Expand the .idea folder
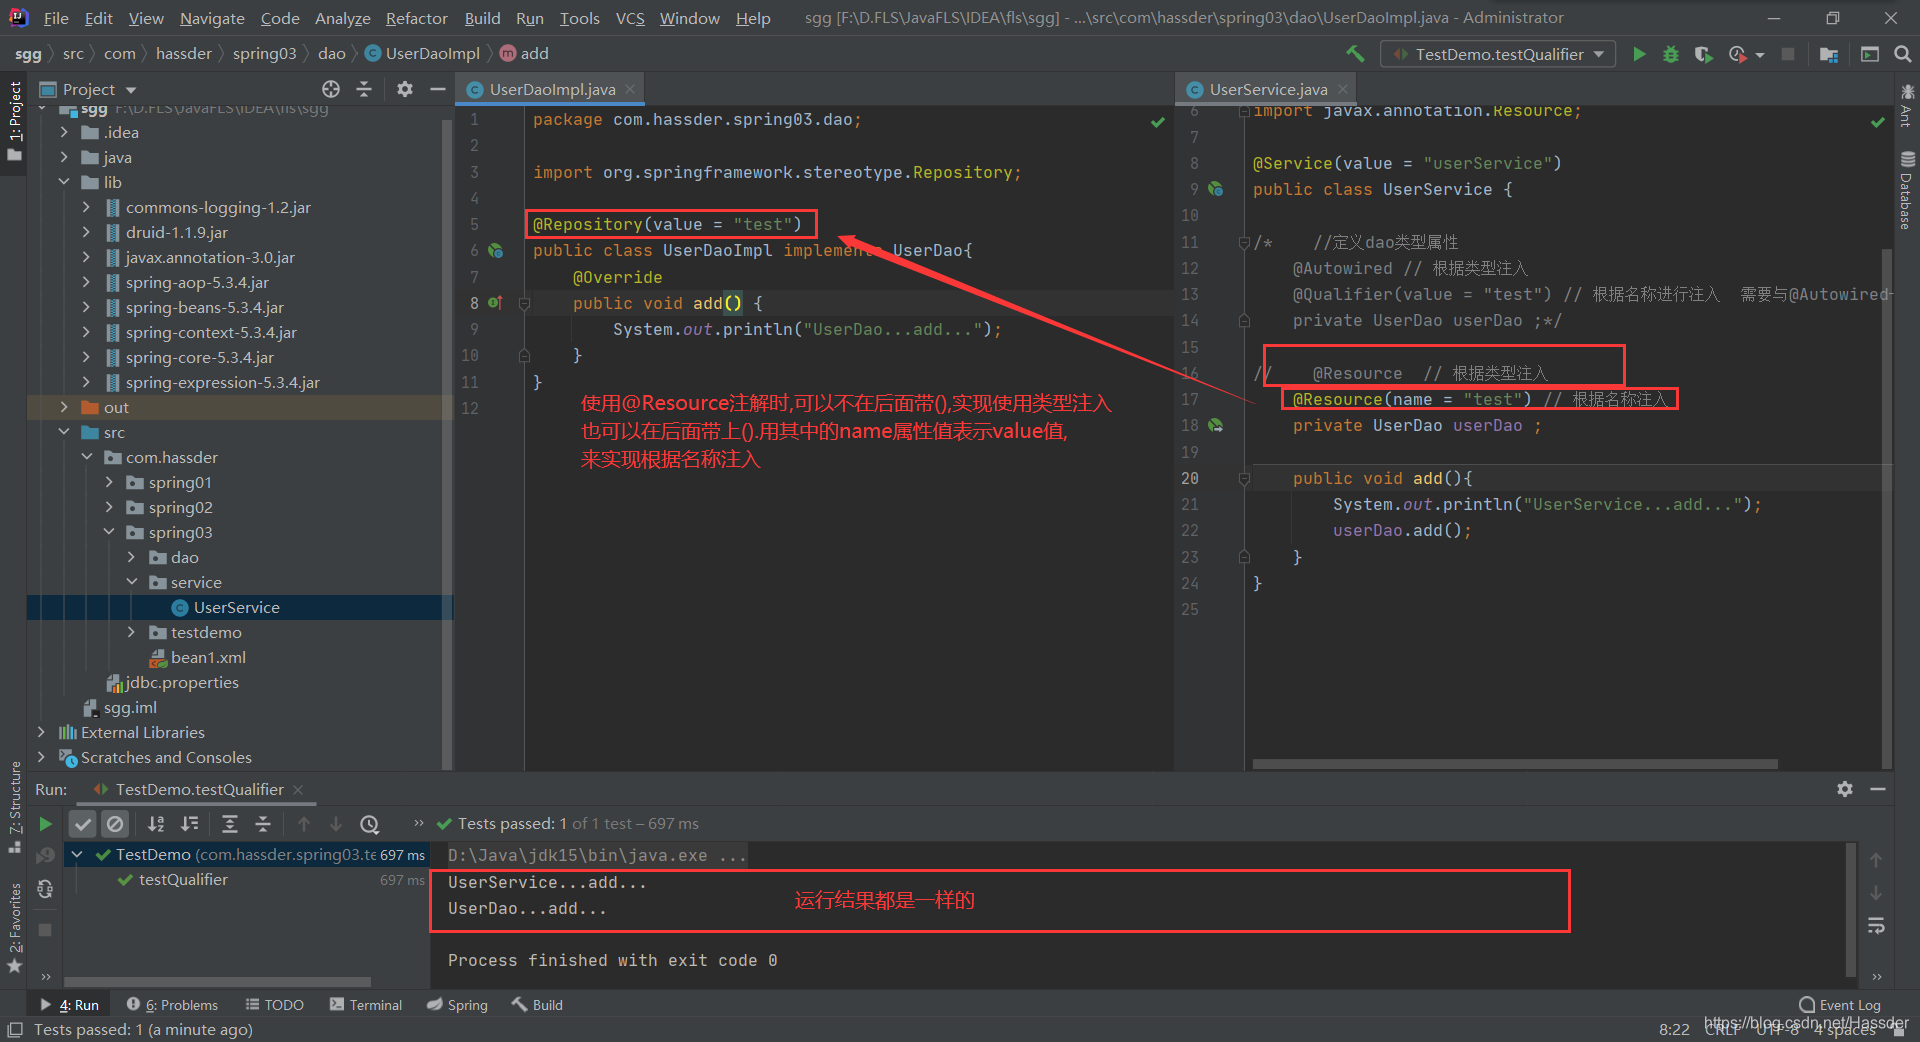Screen dimensions: 1920x1042 [x=64, y=132]
